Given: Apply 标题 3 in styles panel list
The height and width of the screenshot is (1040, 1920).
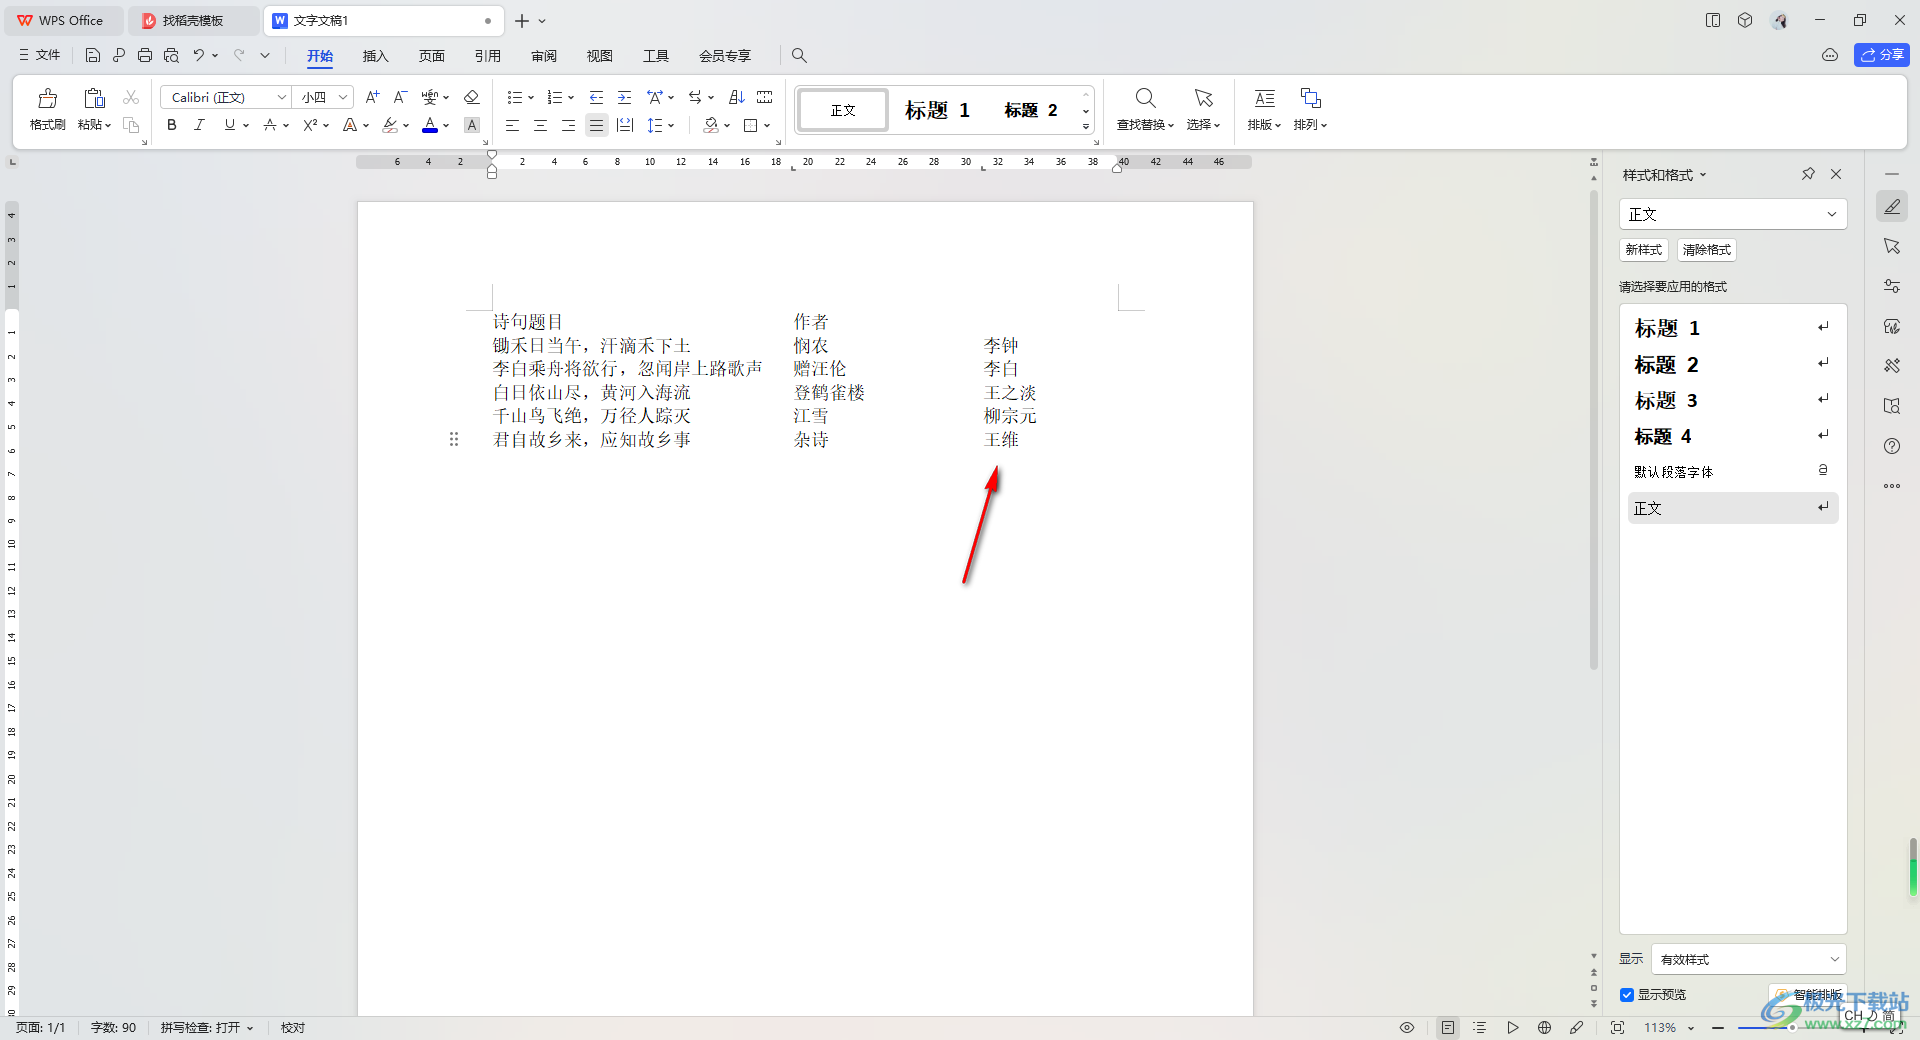Looking at the screenshot, I should point(1733,401).
